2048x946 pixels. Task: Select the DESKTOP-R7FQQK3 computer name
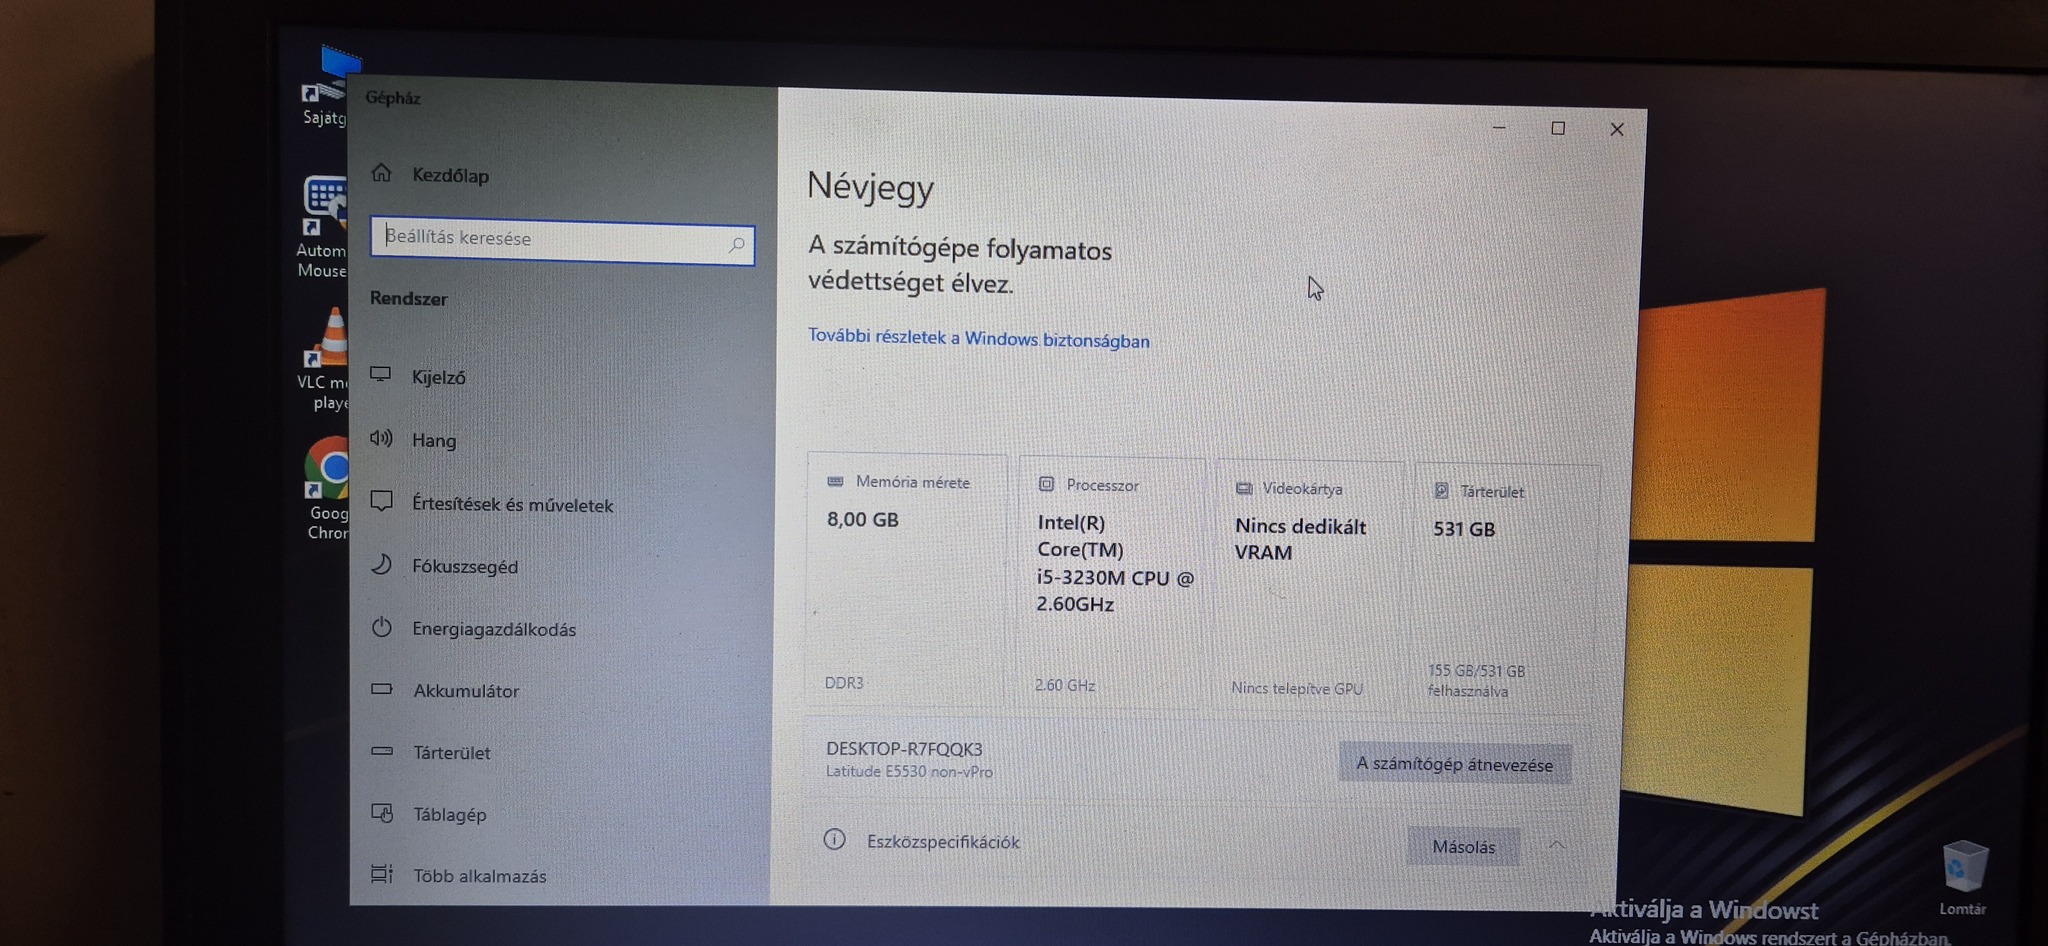[x=904, y=749]
